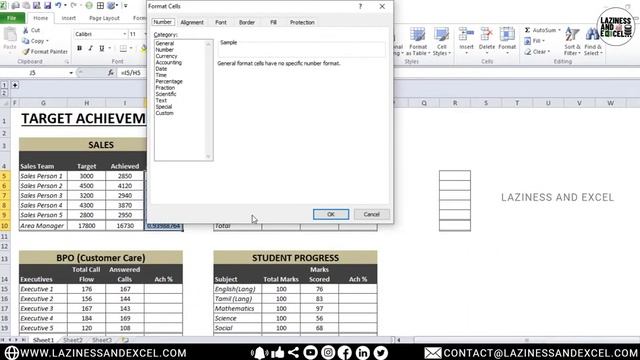Switch to the Protection tab in dialog

(x=302, y=22)
